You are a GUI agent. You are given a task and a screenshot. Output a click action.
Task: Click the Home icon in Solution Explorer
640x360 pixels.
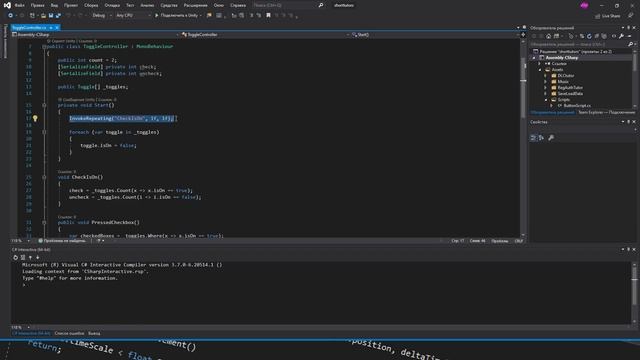(549, 36)
